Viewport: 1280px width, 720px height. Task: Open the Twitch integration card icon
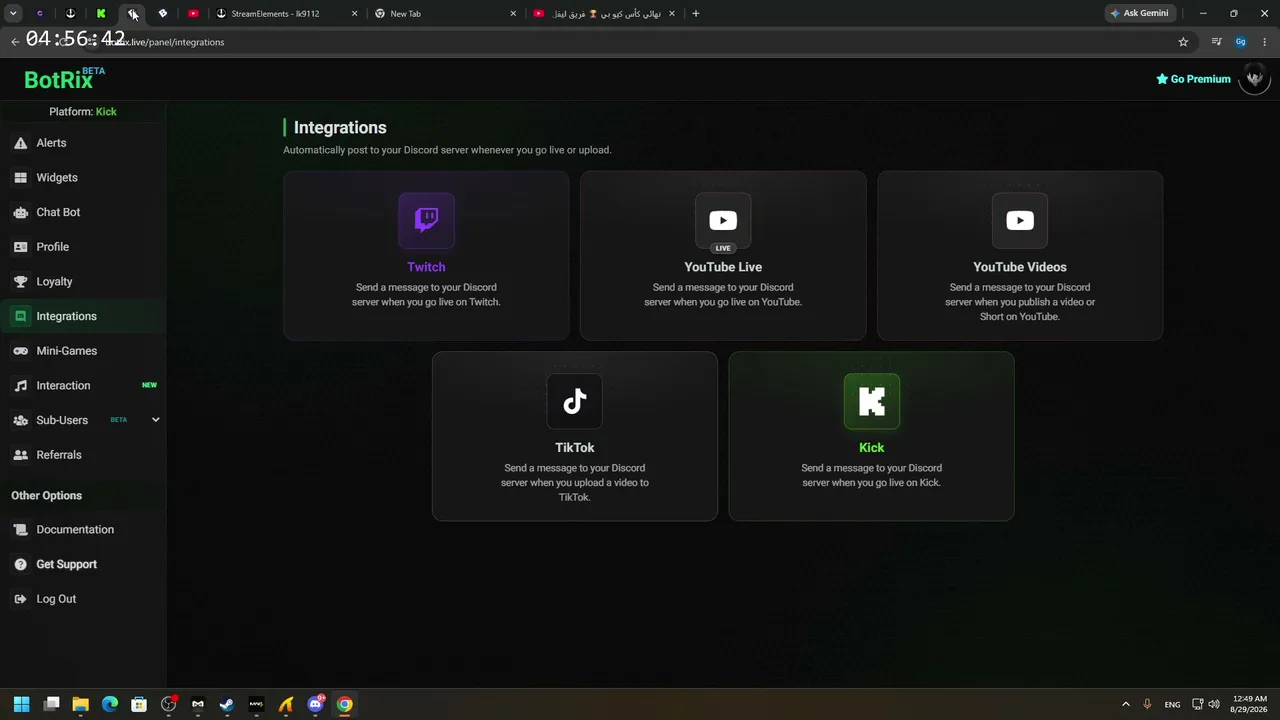point(426,221)
